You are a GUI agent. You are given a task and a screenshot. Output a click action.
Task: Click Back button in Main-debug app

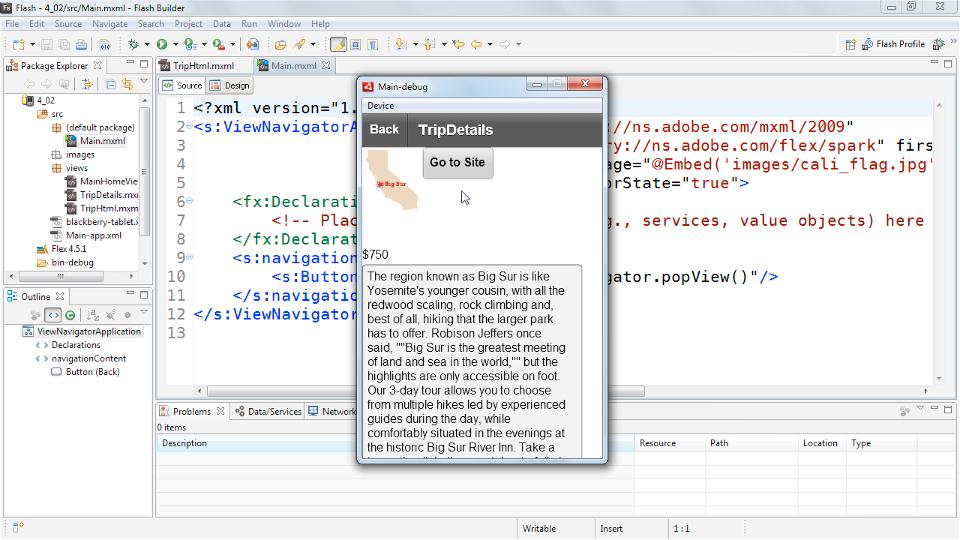coord(384,129)
